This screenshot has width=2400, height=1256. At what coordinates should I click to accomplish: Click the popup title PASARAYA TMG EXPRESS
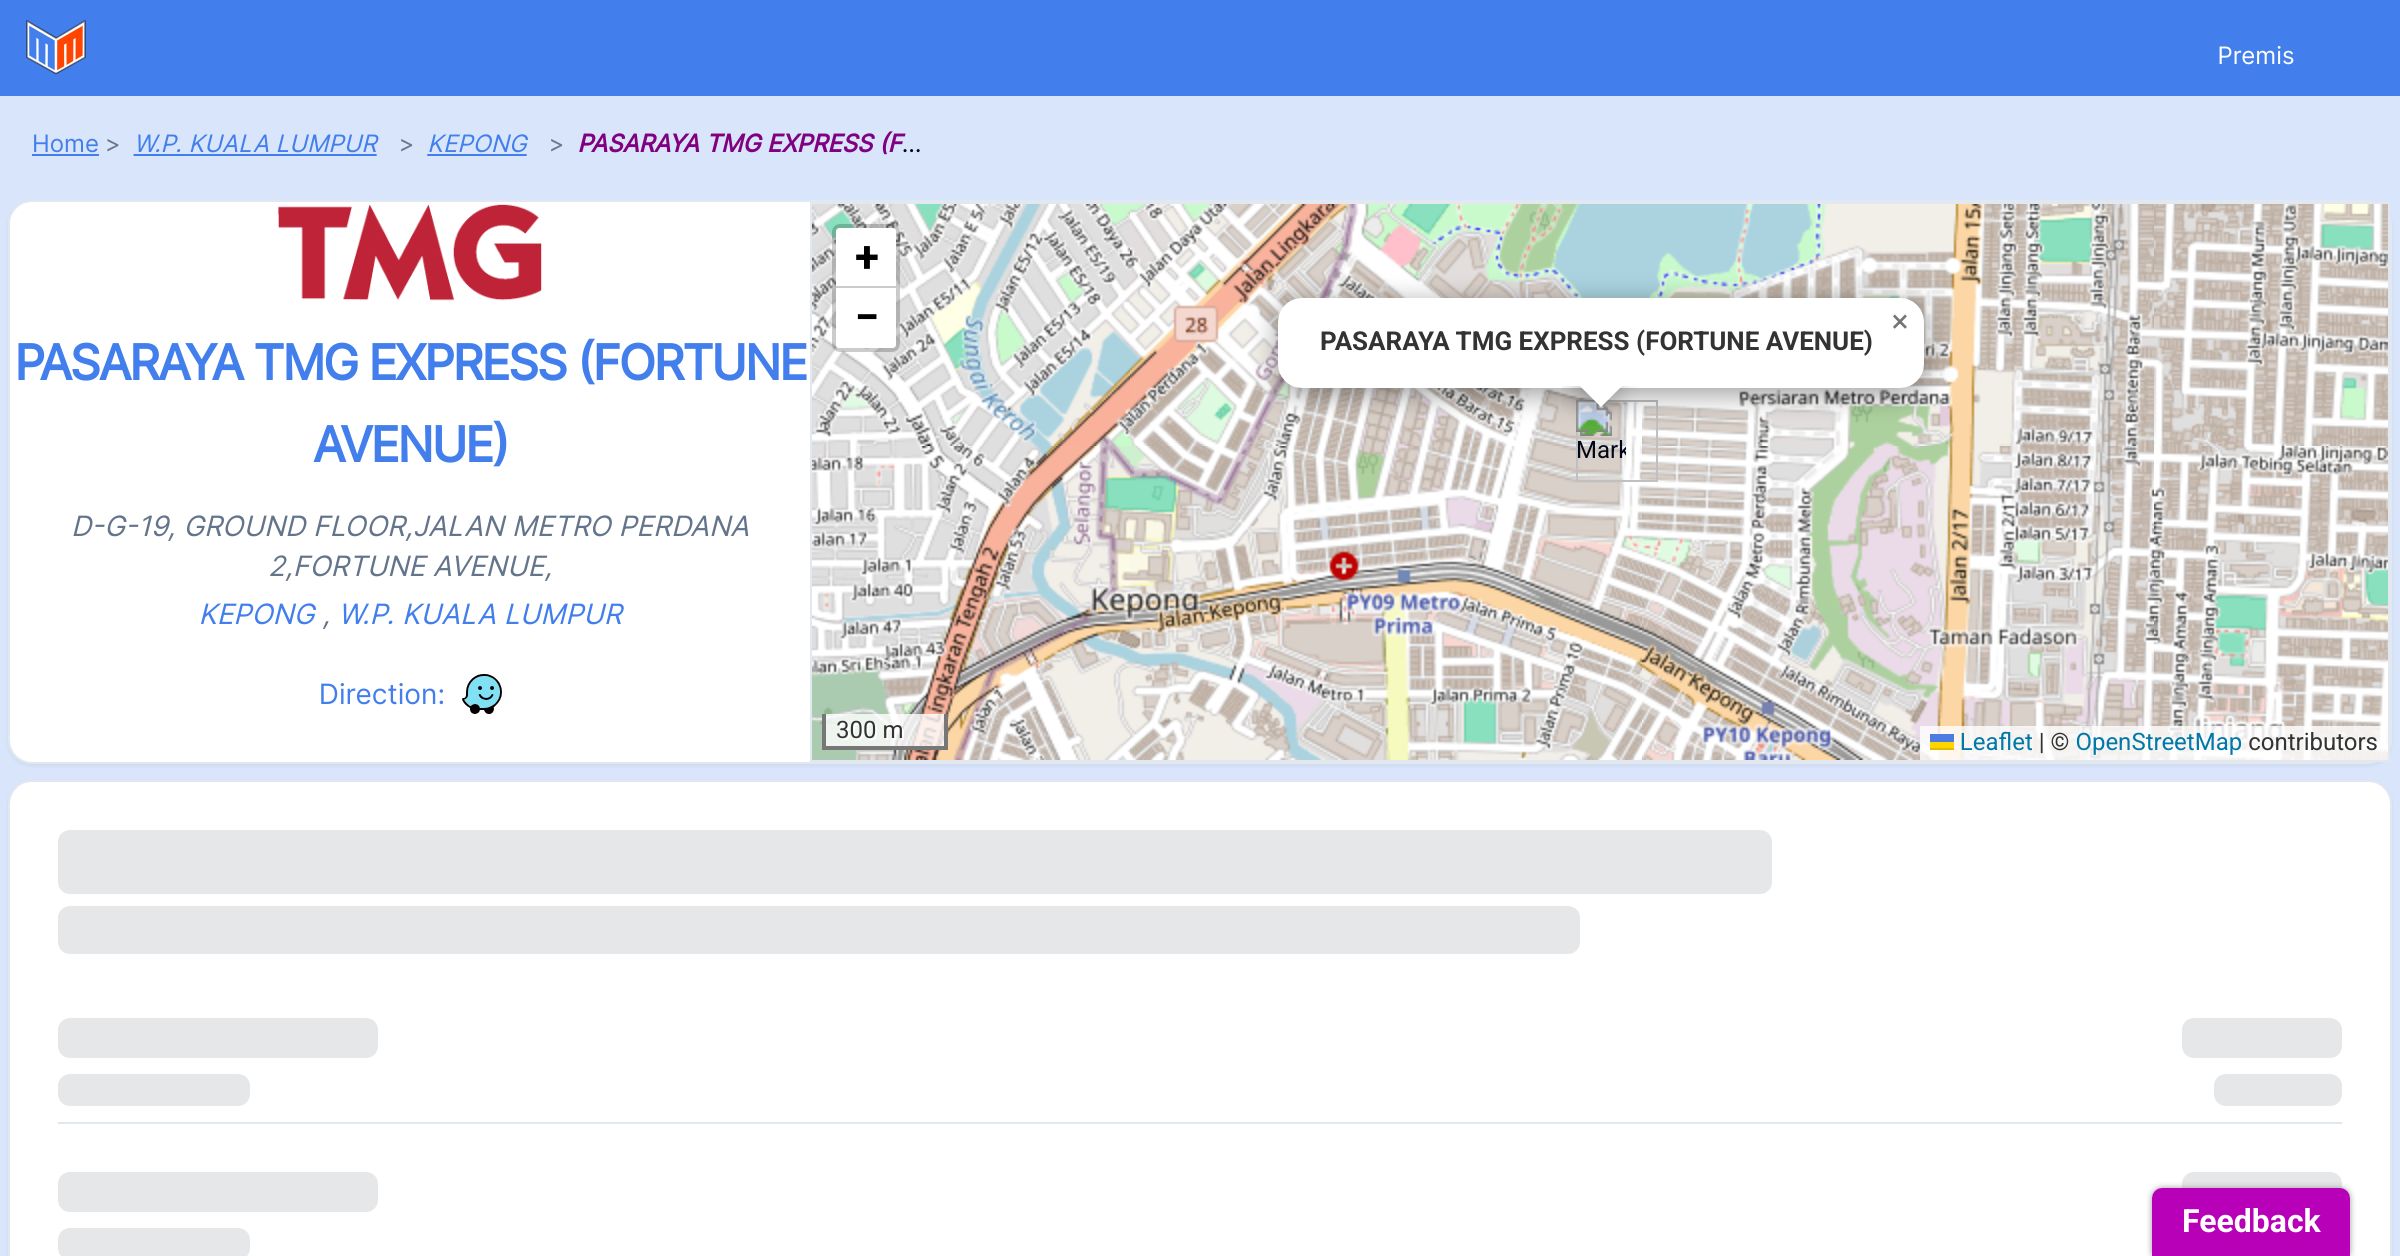(1595, 341)
